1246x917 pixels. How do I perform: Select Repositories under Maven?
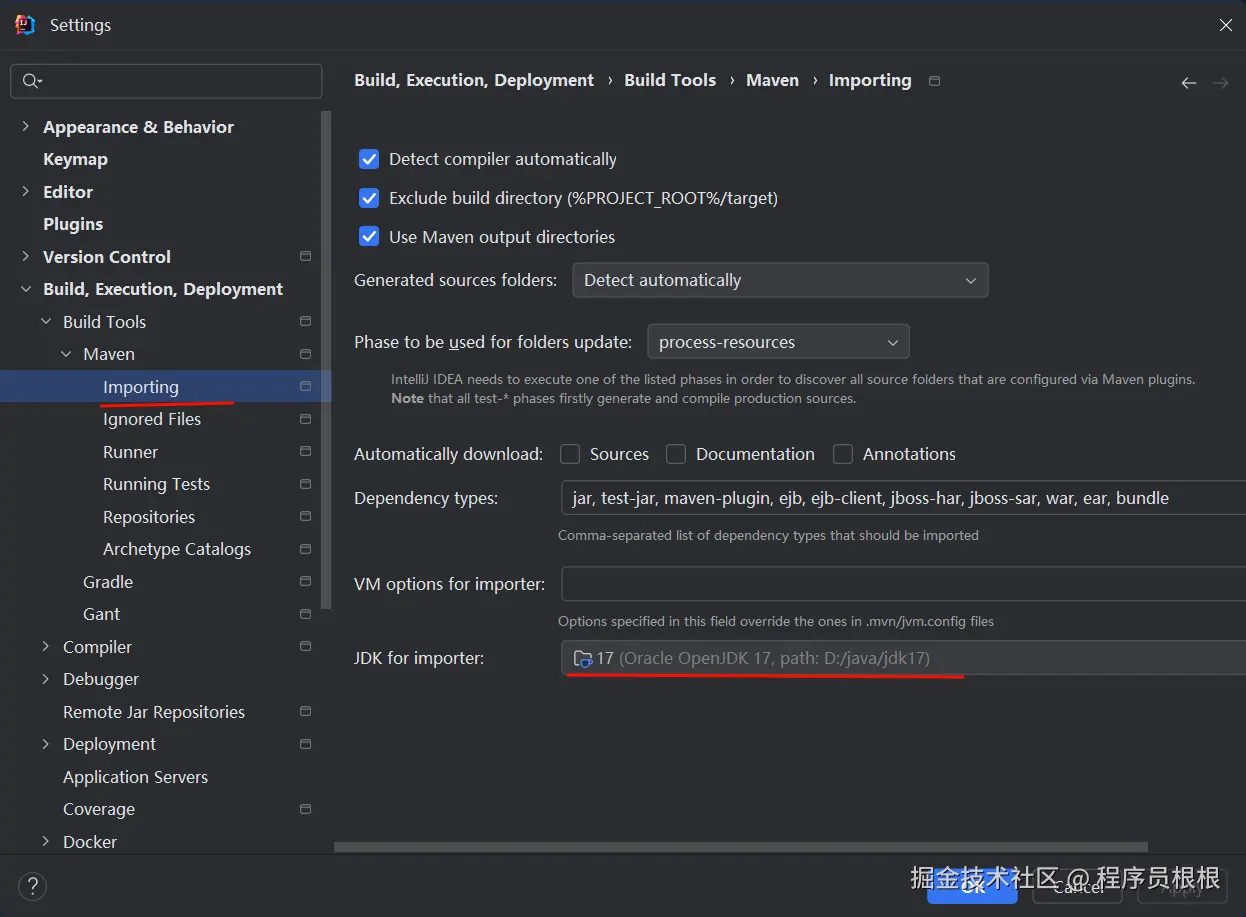coord(149,517)
